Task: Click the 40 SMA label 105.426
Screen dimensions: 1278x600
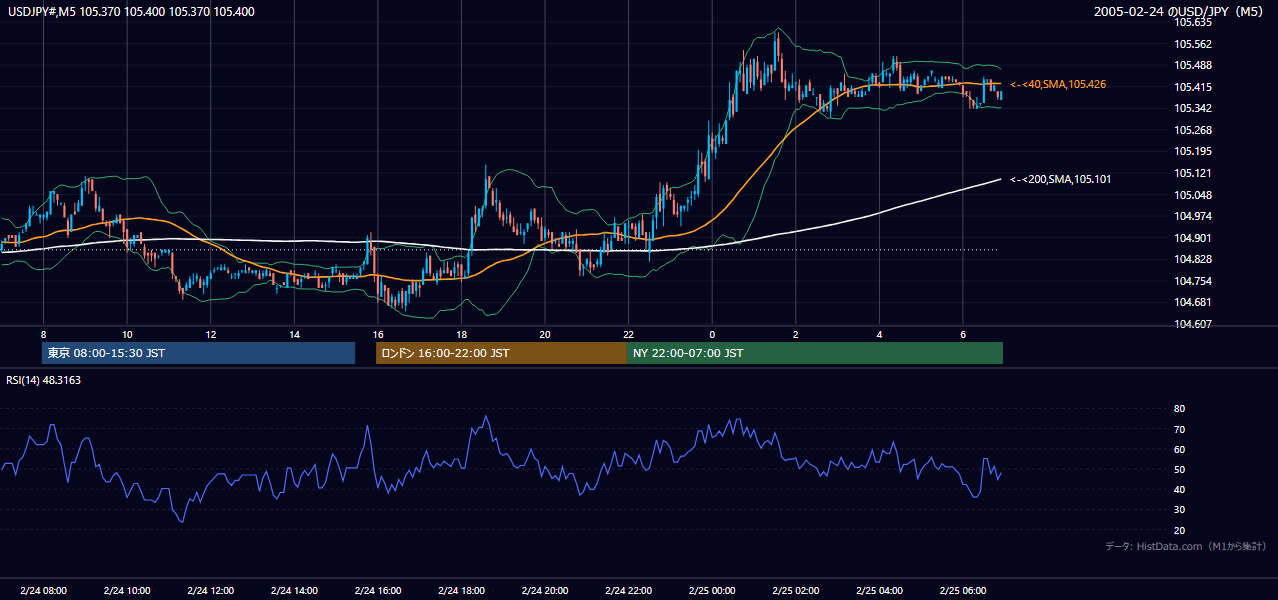Action: tap(1058, 84)
